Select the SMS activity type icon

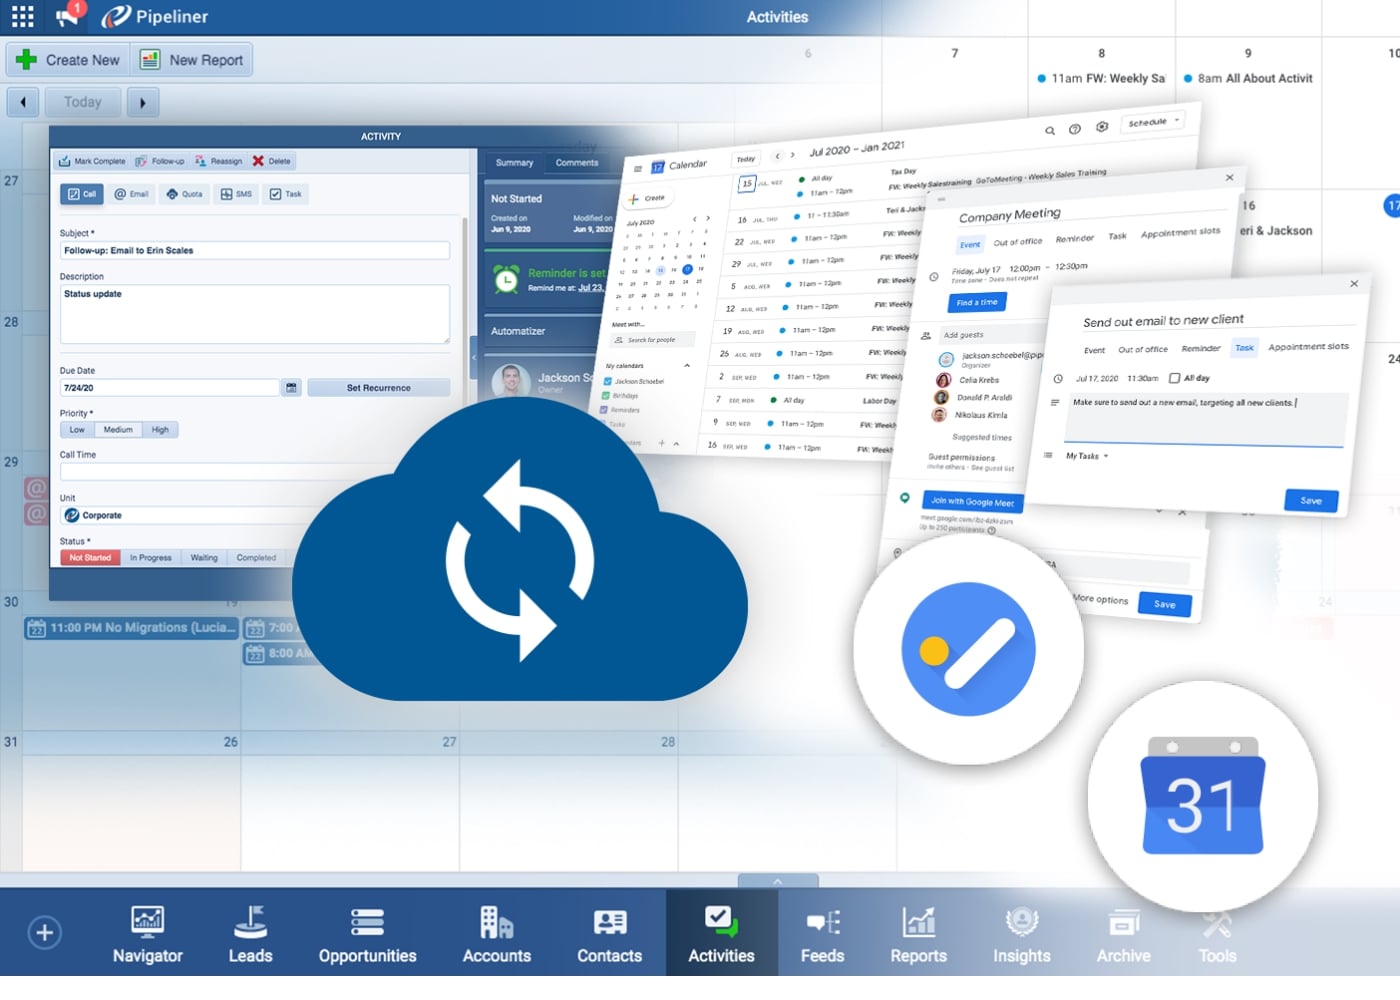236,193
